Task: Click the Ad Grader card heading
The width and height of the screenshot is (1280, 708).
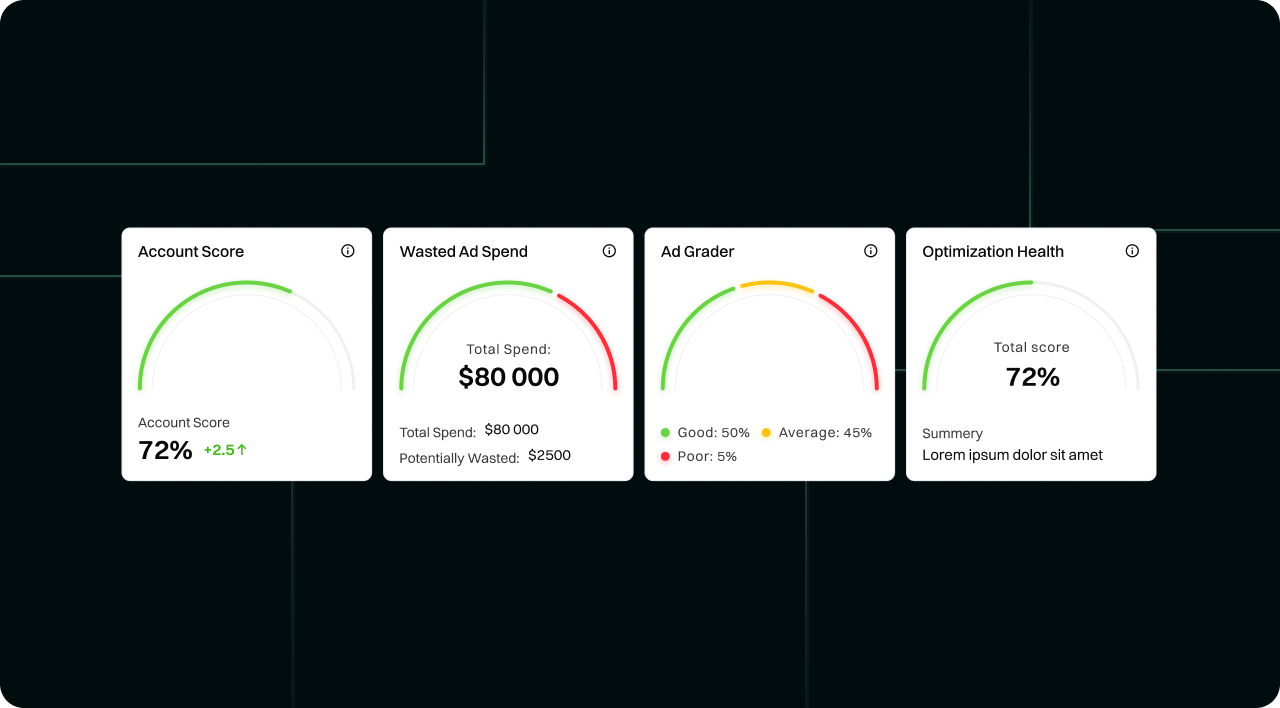Action: (698, 252)
